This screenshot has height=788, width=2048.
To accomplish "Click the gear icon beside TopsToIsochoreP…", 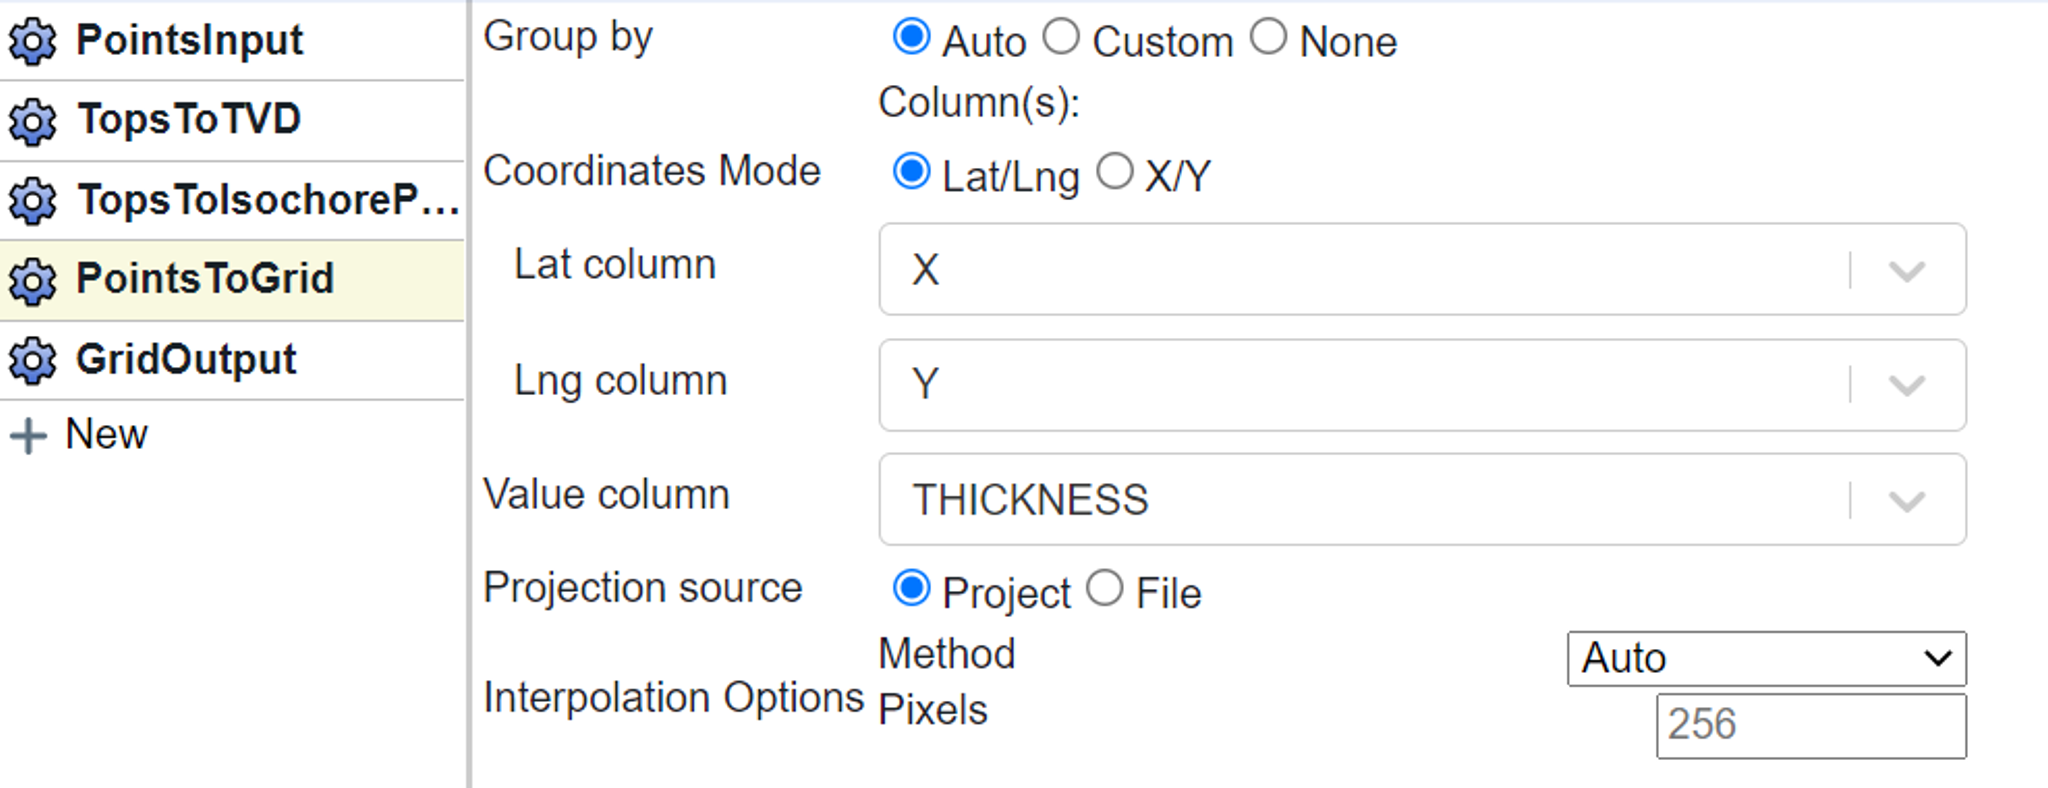I will pyautogui.click(x=33, y=202).
